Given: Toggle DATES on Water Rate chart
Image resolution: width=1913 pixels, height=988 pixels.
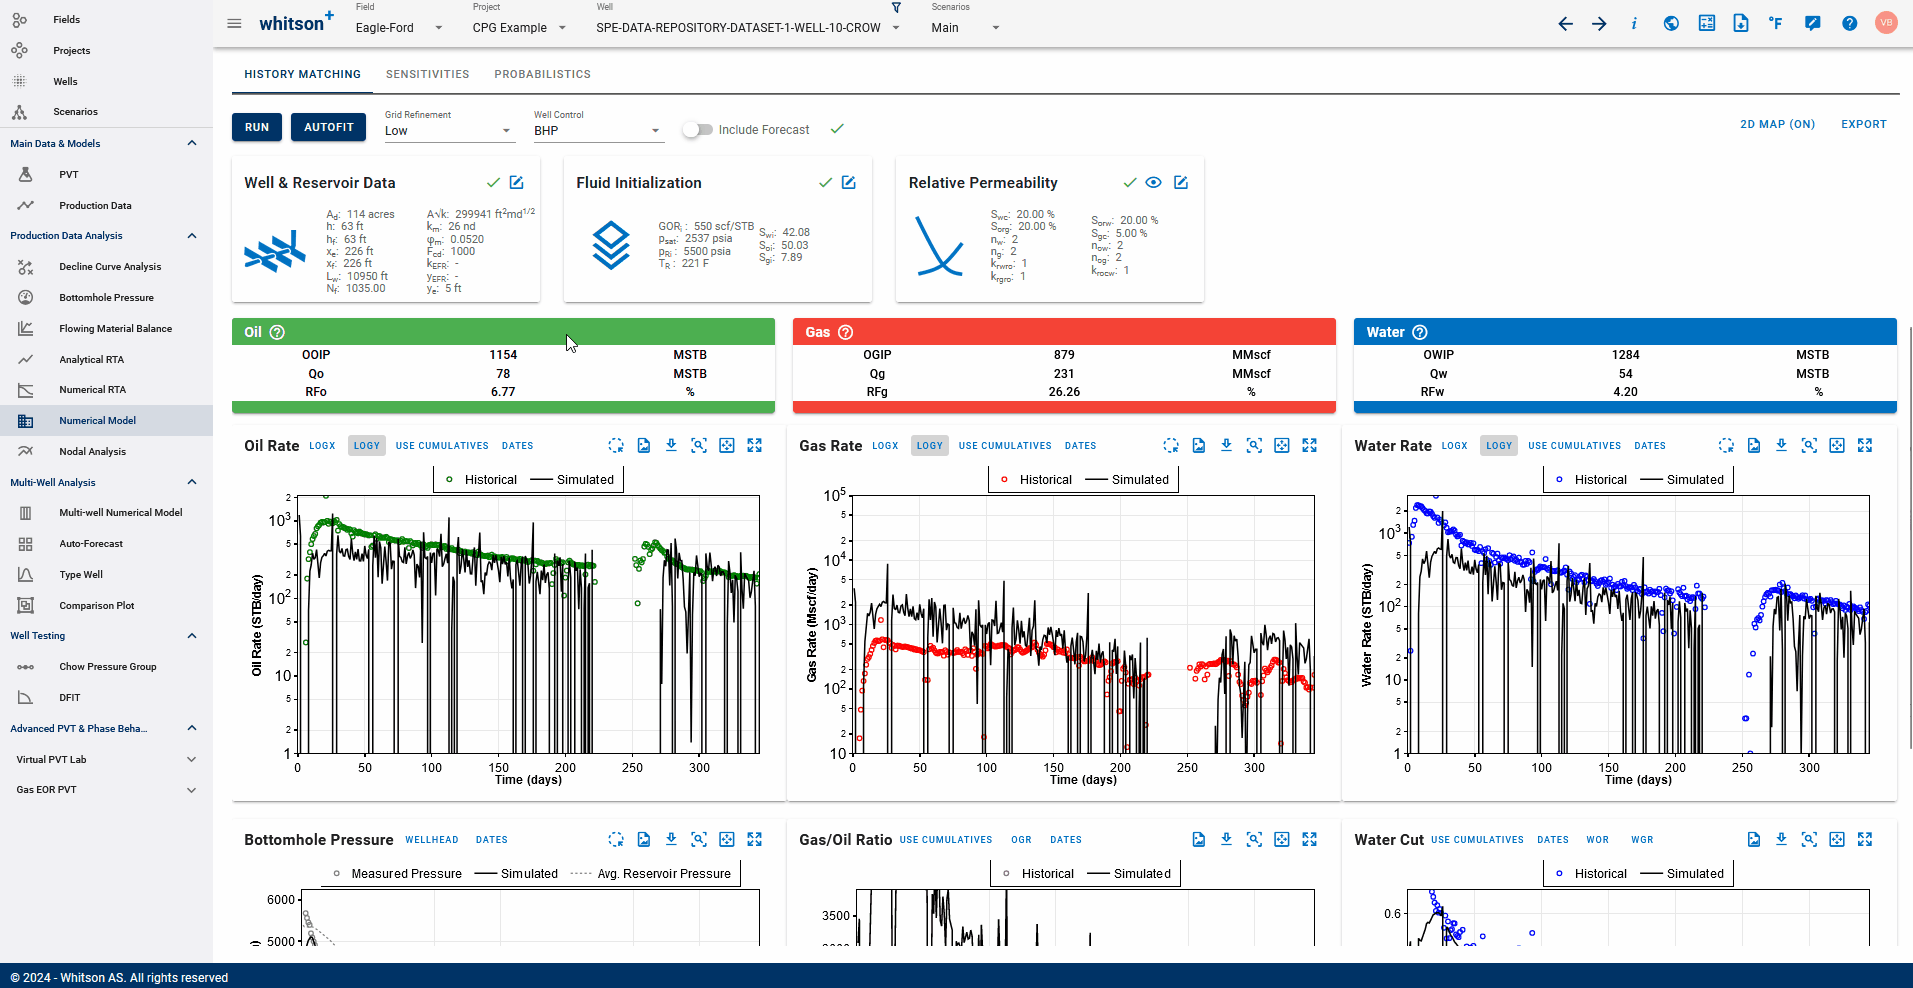Looking at the screenshot, I should click(x=1650, y=446).
